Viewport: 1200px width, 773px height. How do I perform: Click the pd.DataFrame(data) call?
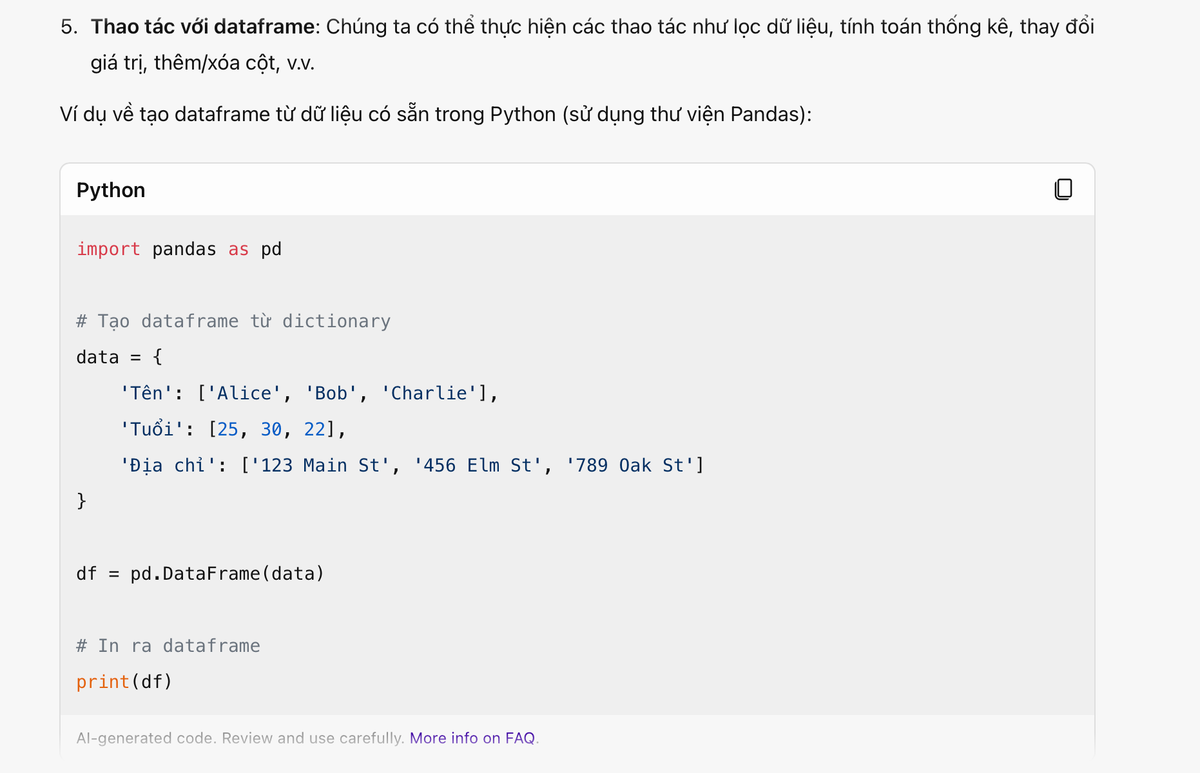(227, 574)
